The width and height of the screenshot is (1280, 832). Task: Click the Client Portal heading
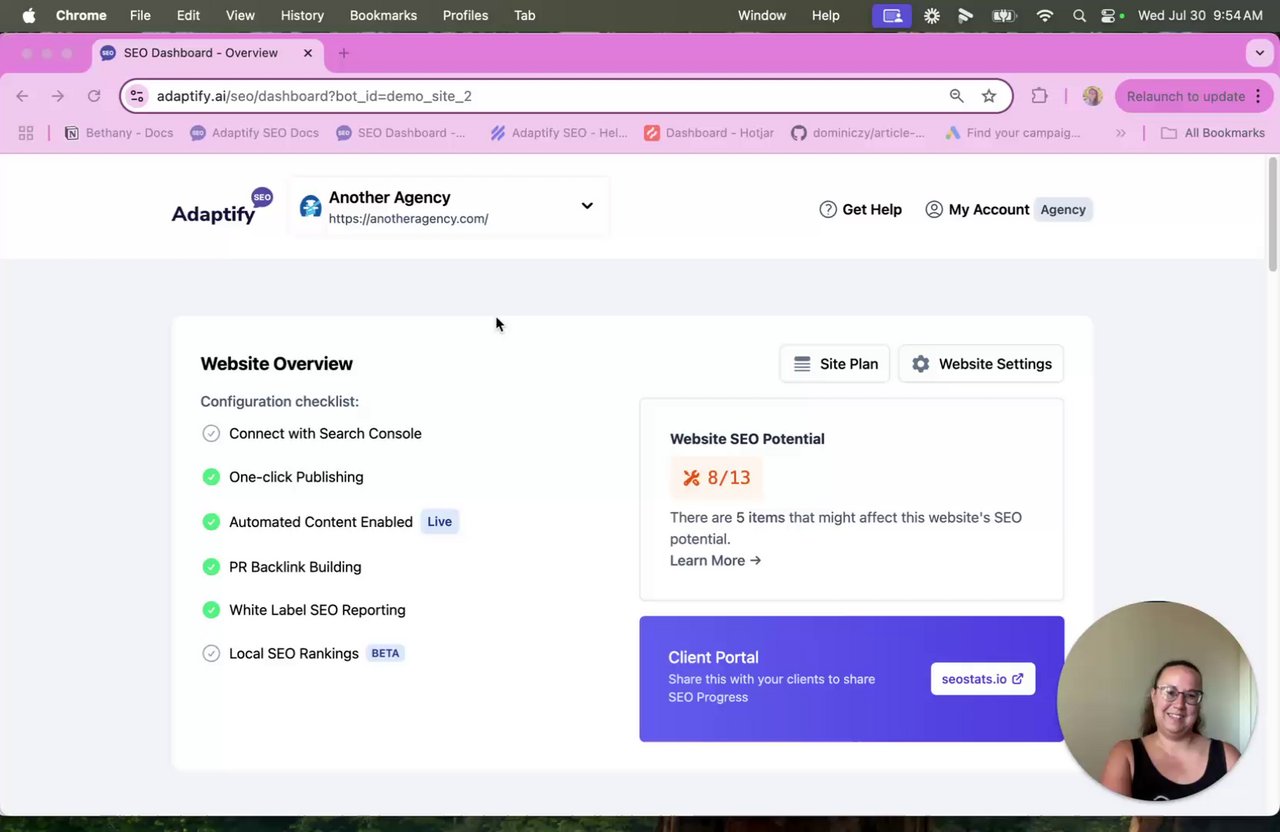coord(713,657)
